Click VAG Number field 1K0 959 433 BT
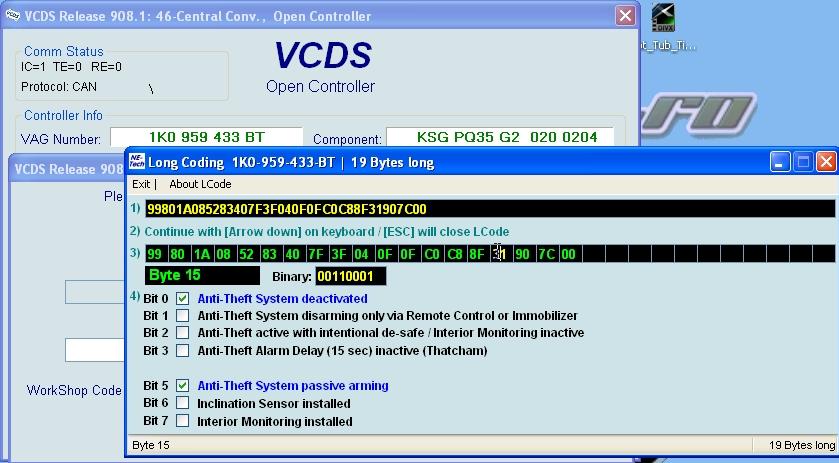839x463 pixels. (207, 138)
